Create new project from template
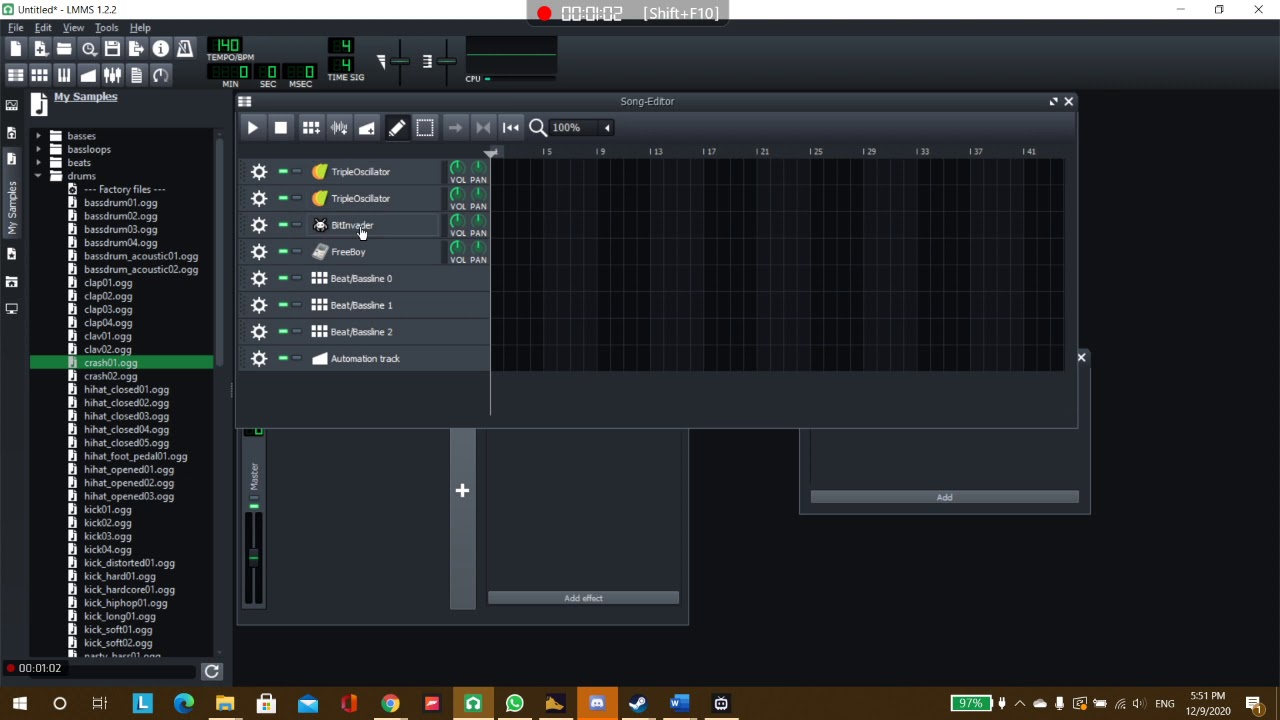1280x720 pixels. point(40,49)
